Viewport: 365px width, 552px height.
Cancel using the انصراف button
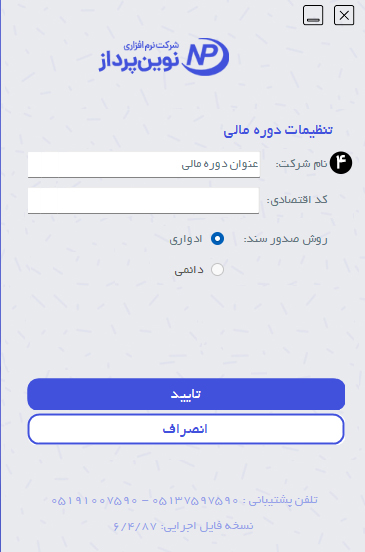(x=186, y=429)
